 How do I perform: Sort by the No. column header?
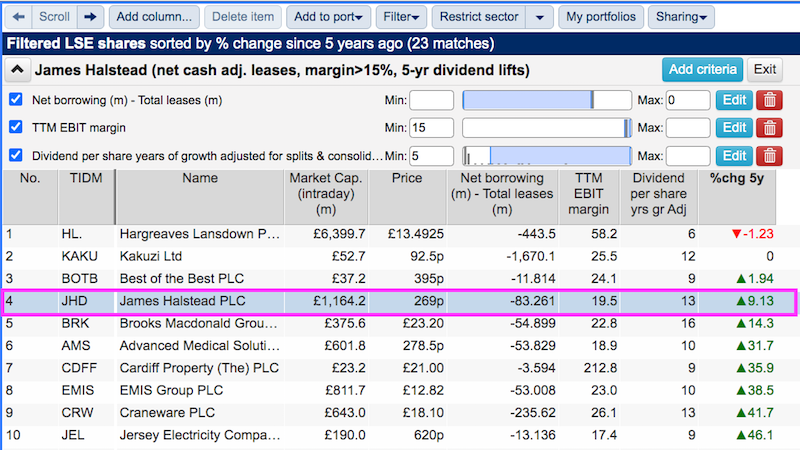(30, 196)
